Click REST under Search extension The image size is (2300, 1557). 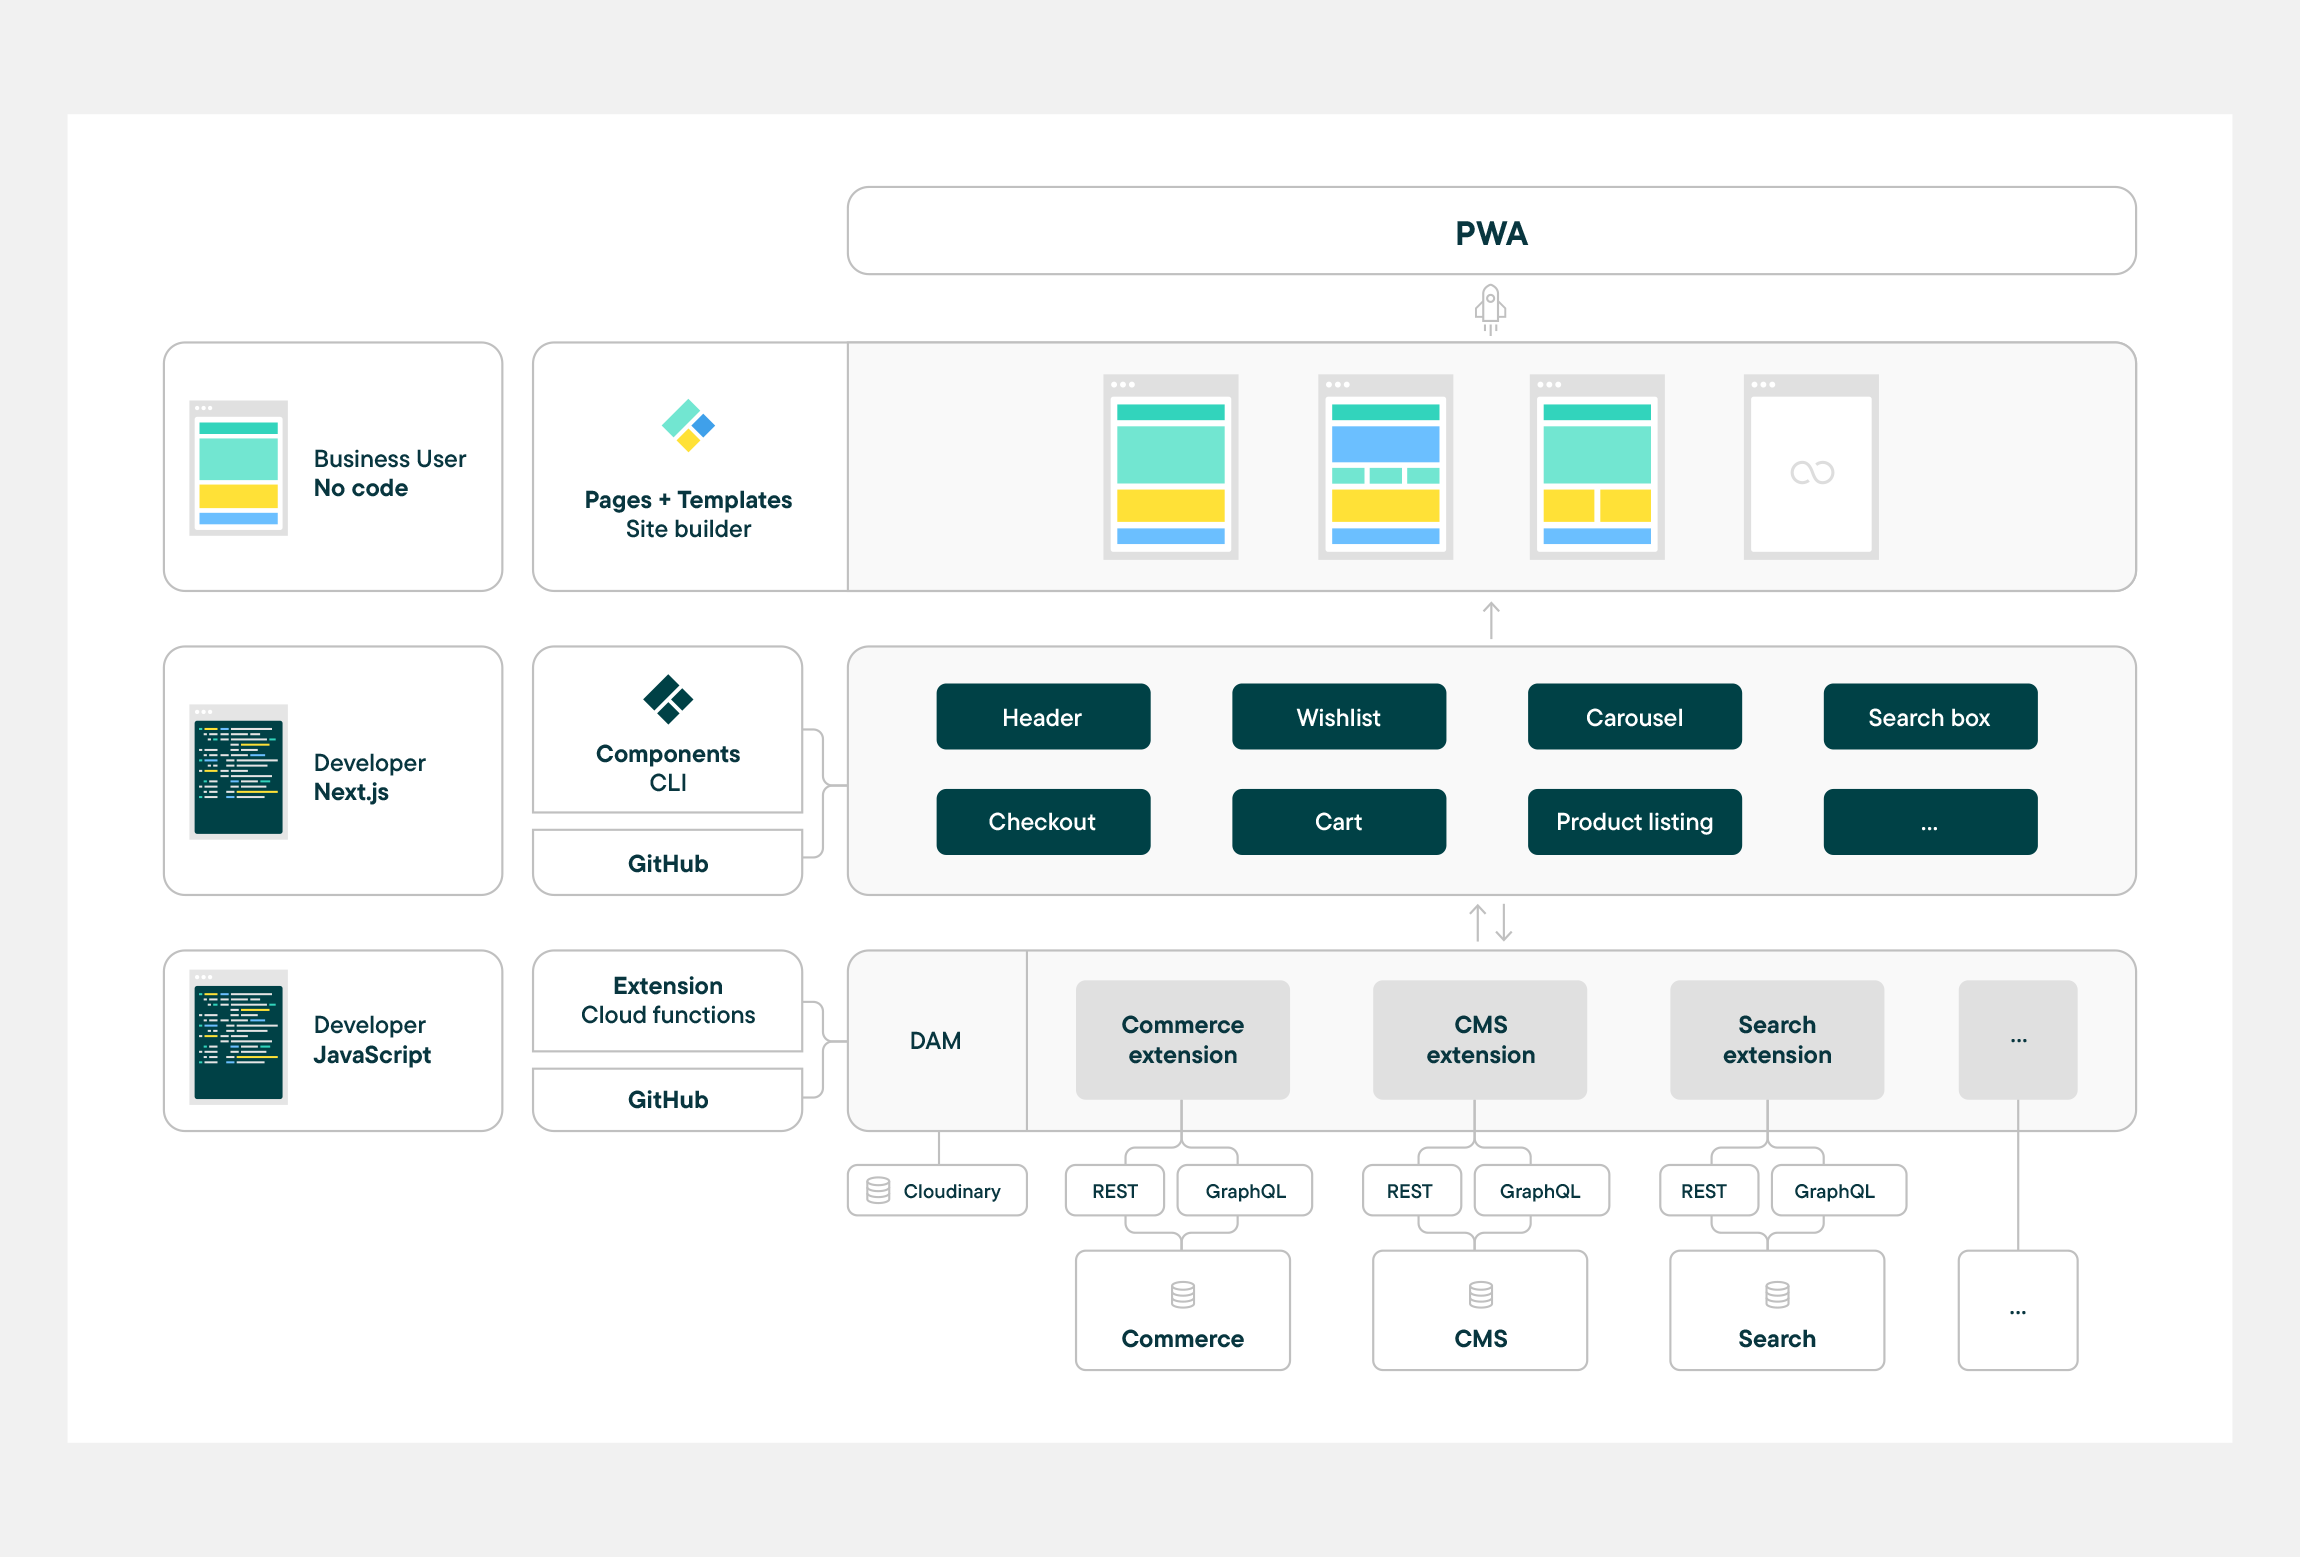(x=1708, y=1190)
